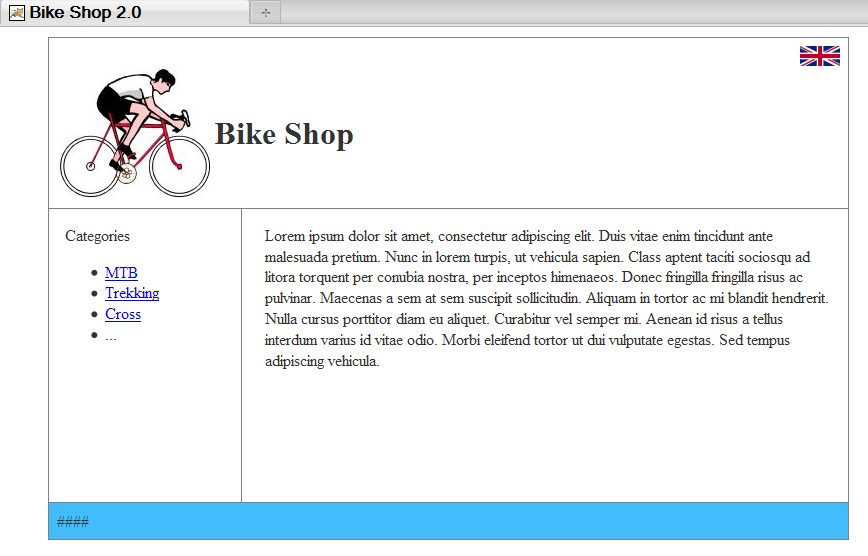Open the MTB category link
Image resolution: width=868 pixels, height=556 pixels.
click(121, 272)
